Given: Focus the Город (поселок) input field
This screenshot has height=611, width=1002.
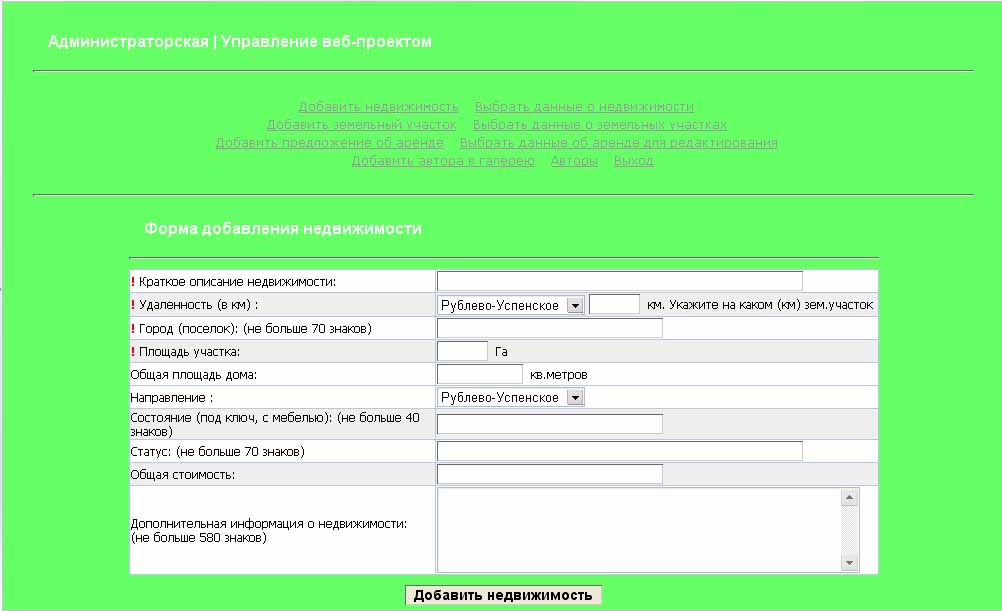Looking at the screenshot, I should (550, 328).
